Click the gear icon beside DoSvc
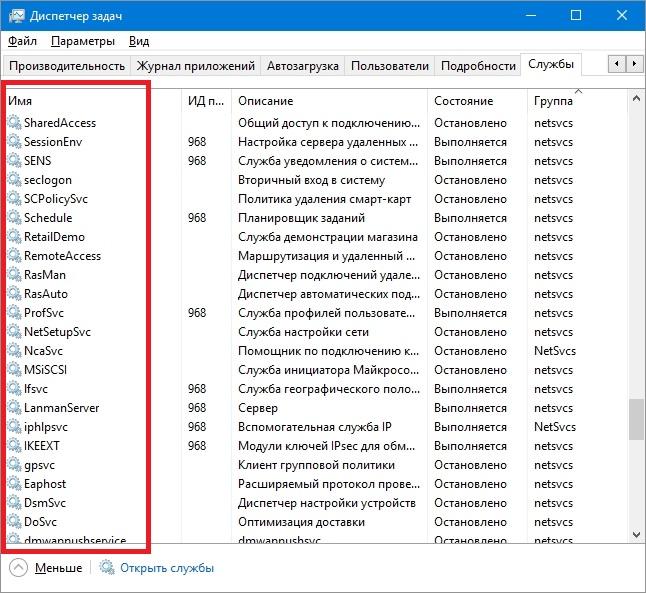Viewport: 646px width, 593px height. (x=14, y=522)
